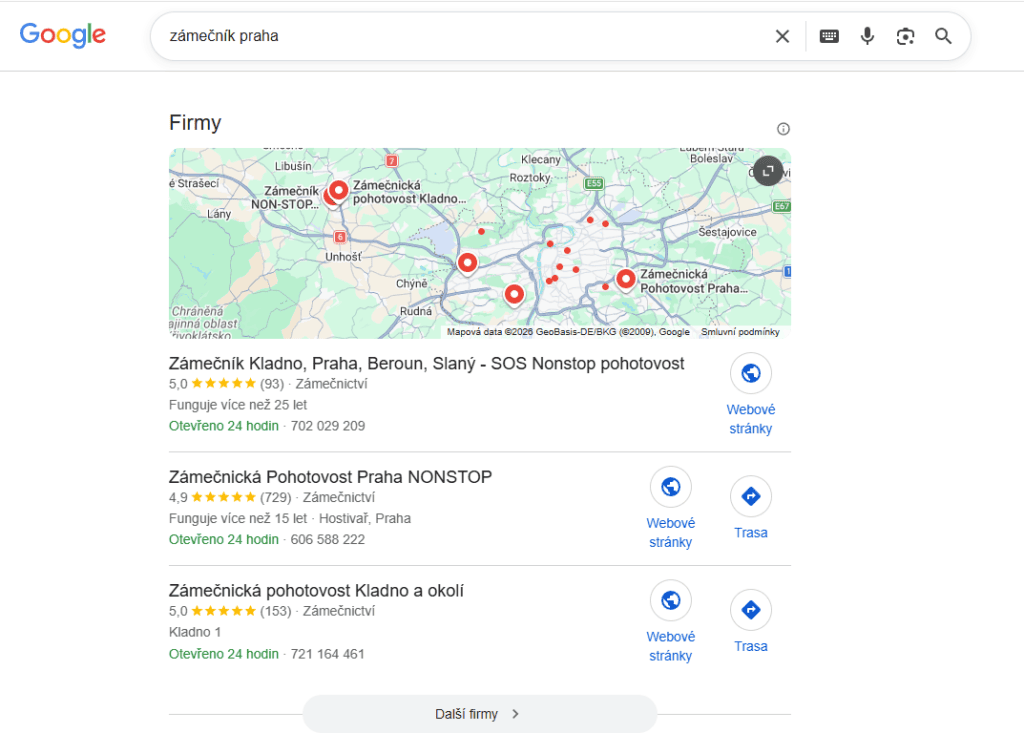This screenshot has width=1024, height=733.
Task: Click the magnifying glass search button
Action: pyautogui.click(x=942, y=36)
